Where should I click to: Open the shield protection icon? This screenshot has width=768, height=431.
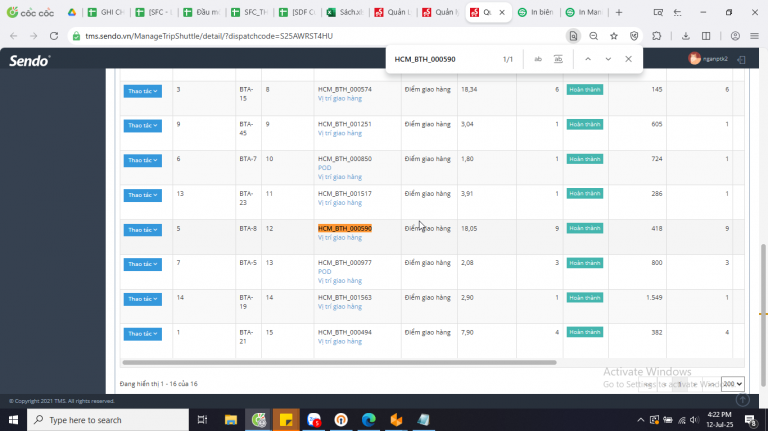pyautogui.click(x=634, y=36)
